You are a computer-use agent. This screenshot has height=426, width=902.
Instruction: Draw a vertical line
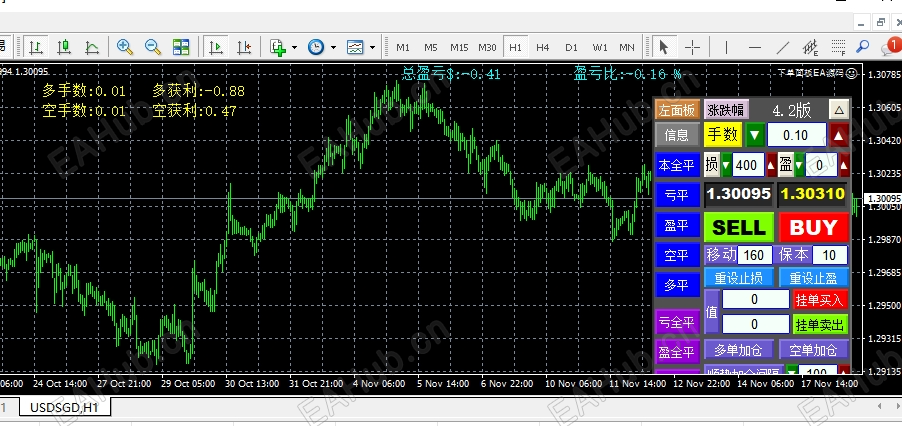tap(727, 47)
